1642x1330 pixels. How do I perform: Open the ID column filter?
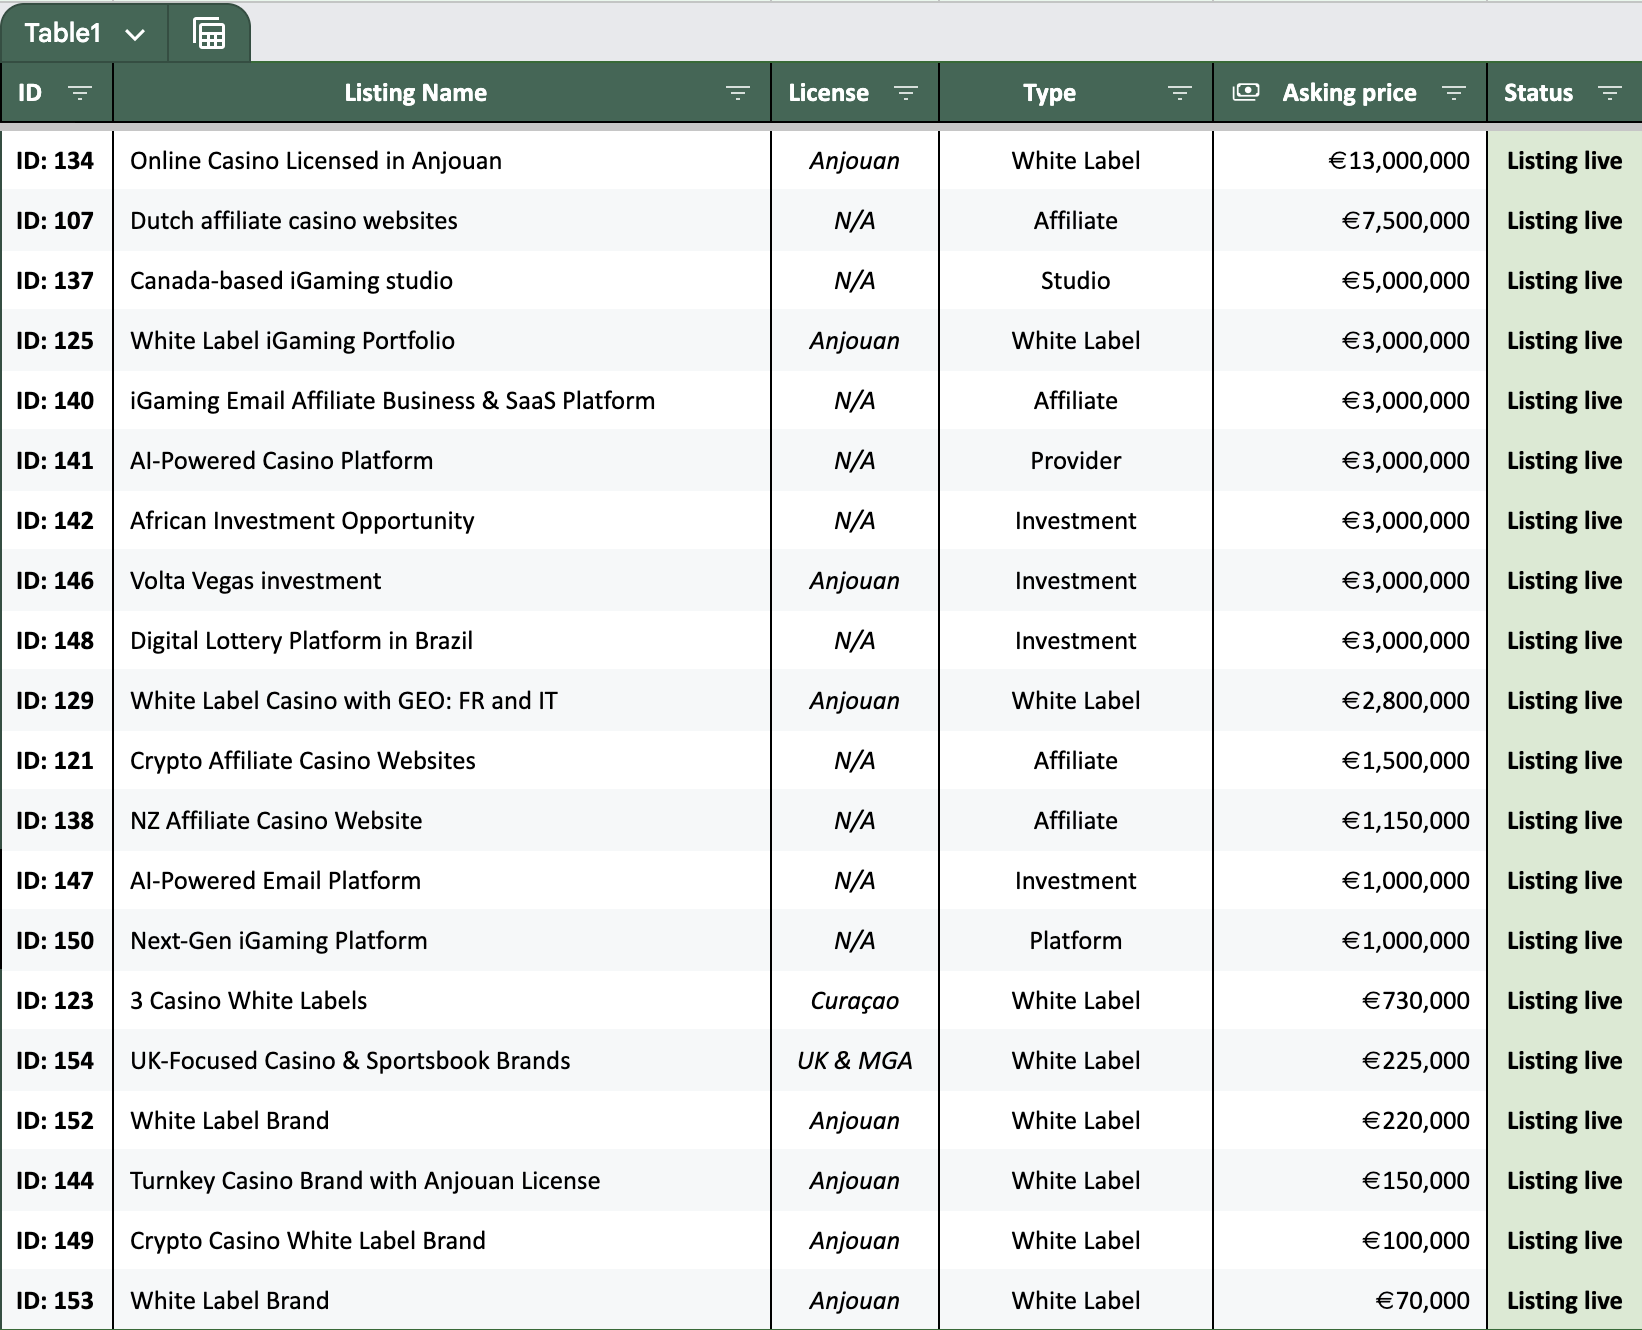(x=79, y=93)
